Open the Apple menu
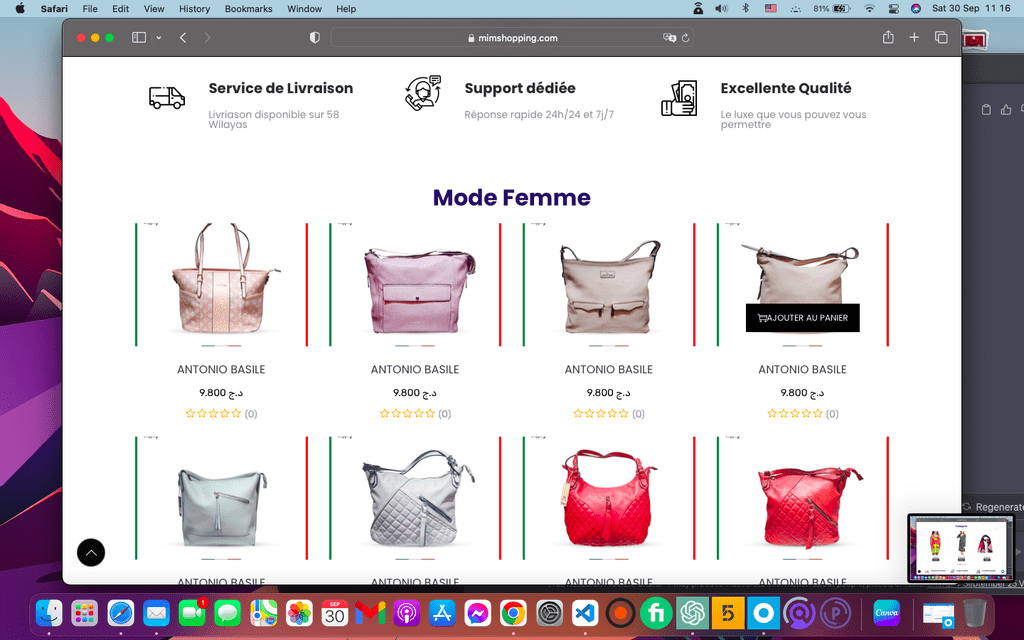The image size is (1024, 640). point(20,8)
